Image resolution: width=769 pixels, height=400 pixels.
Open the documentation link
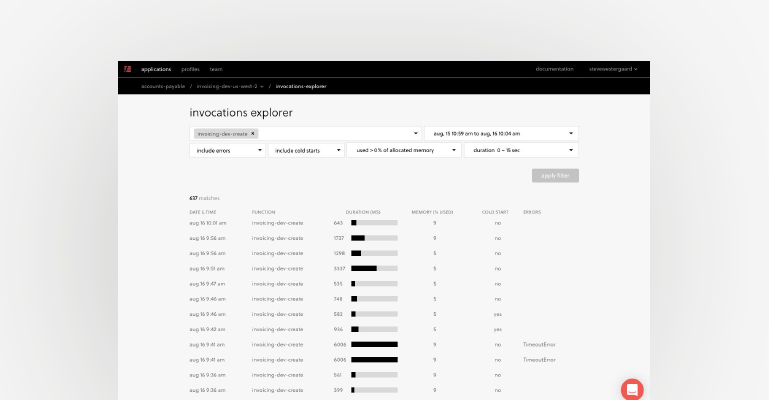tap(554, 69)
